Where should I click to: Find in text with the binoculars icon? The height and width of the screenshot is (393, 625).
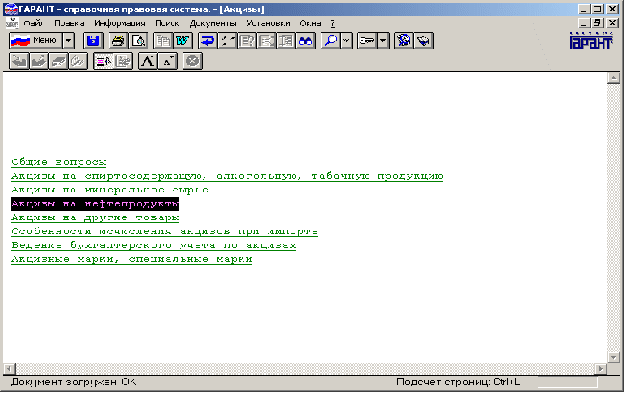tap(306, 41)
